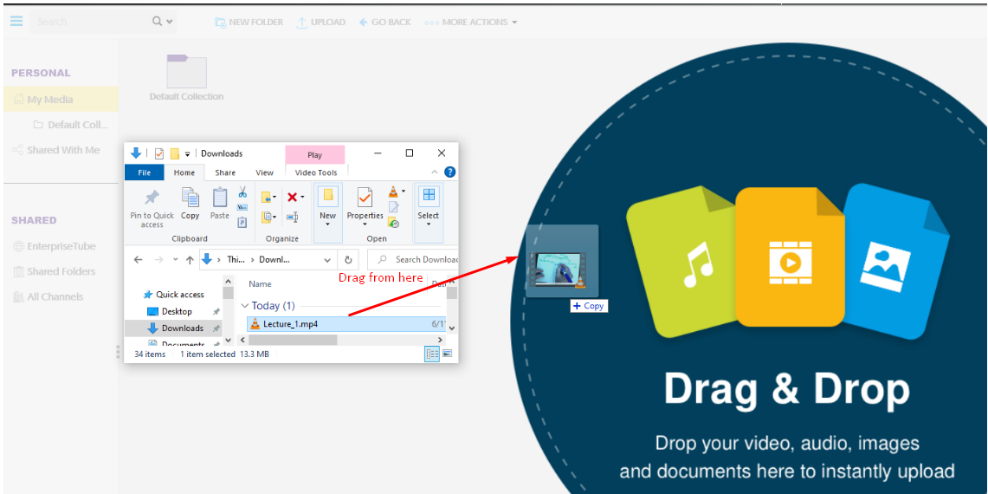988x494 pixels.
Task: Collapse the Today (1) file group
Action: point(245,306)
